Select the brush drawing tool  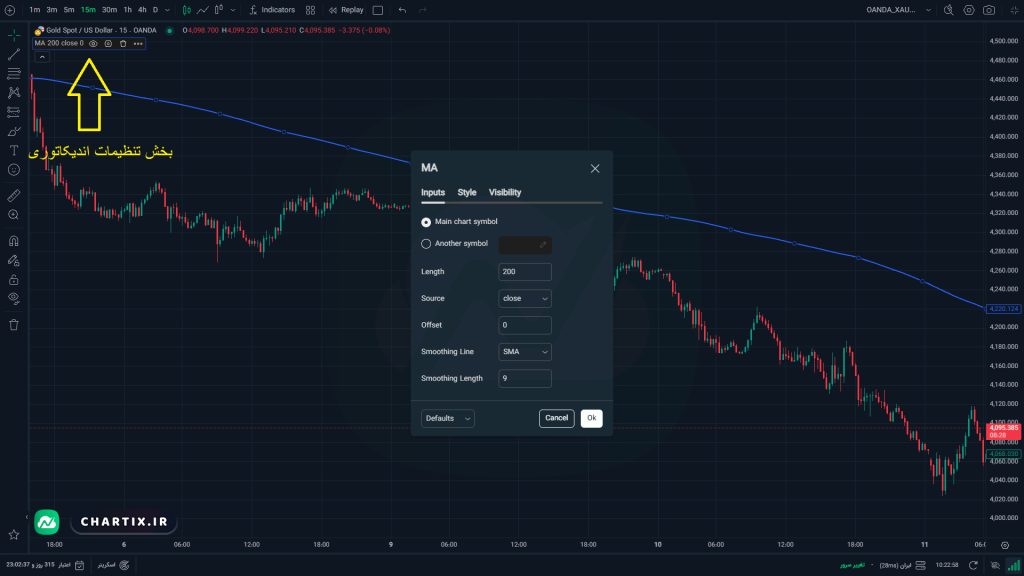pyautogui.click(x=14, y=131)
